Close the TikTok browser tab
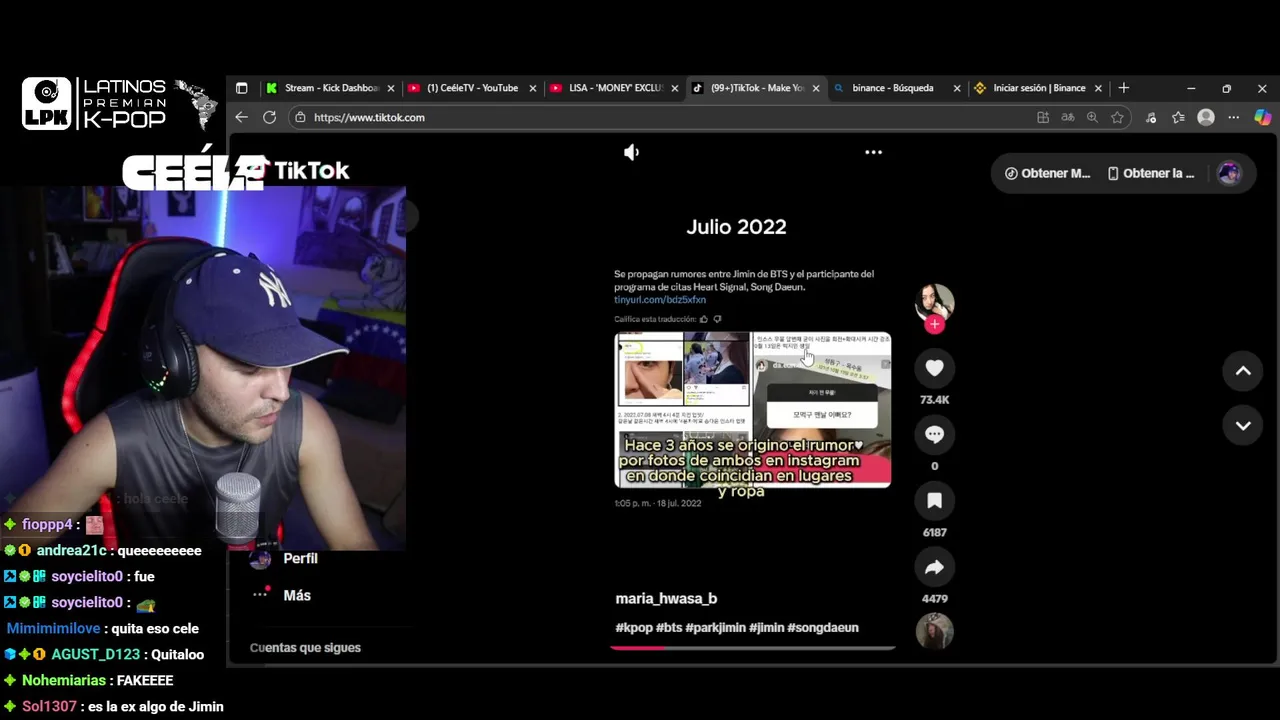 click(x=816, y=88)
